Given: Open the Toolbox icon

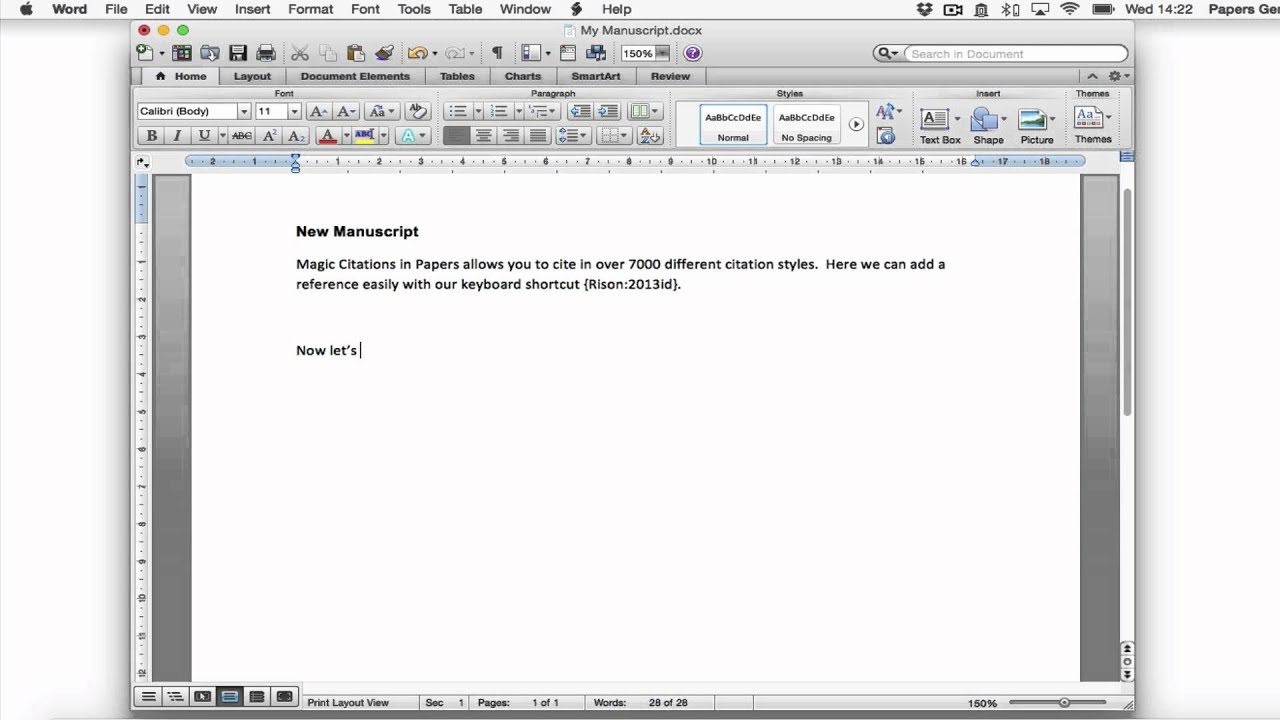Looking at the screenshot, I should click(568, 53).
